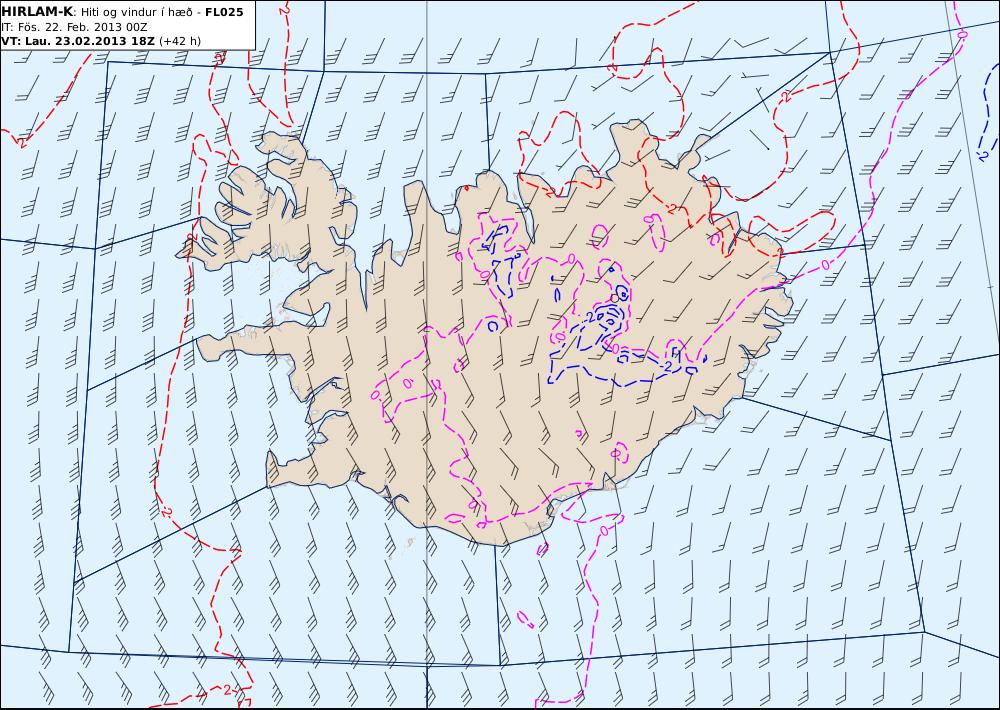Click the Hiti og vindur í hæð caption

(136, 13)
